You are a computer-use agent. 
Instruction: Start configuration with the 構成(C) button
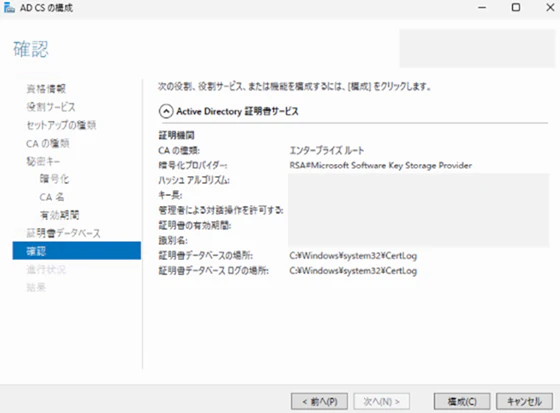(462, 402)
